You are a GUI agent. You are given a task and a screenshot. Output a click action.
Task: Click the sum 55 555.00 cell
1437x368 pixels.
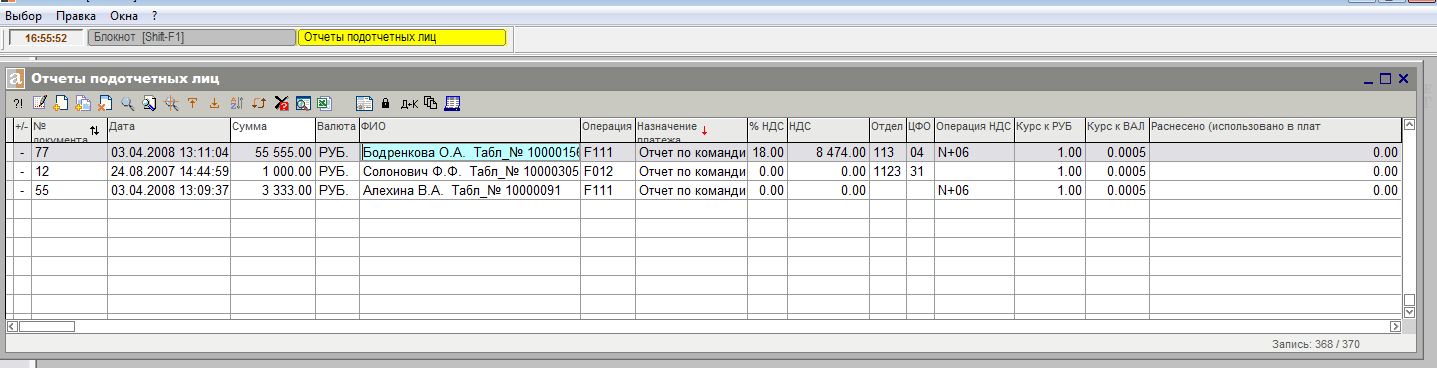[x=272, y=152]
